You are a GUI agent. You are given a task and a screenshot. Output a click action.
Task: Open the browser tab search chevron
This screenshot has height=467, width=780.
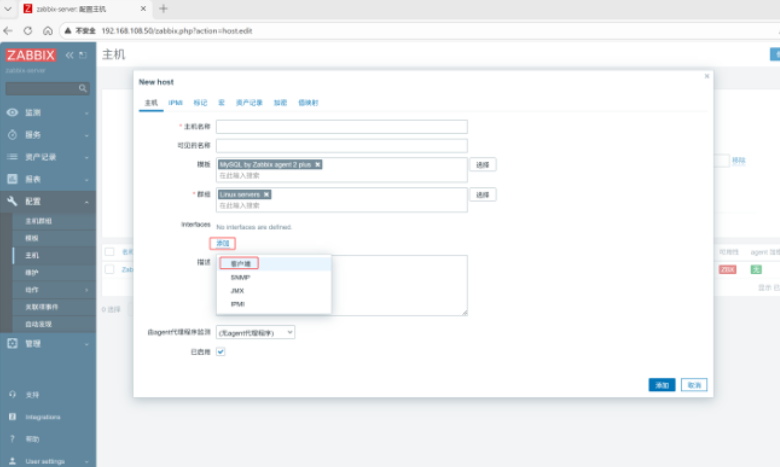[x=8, y=8]
